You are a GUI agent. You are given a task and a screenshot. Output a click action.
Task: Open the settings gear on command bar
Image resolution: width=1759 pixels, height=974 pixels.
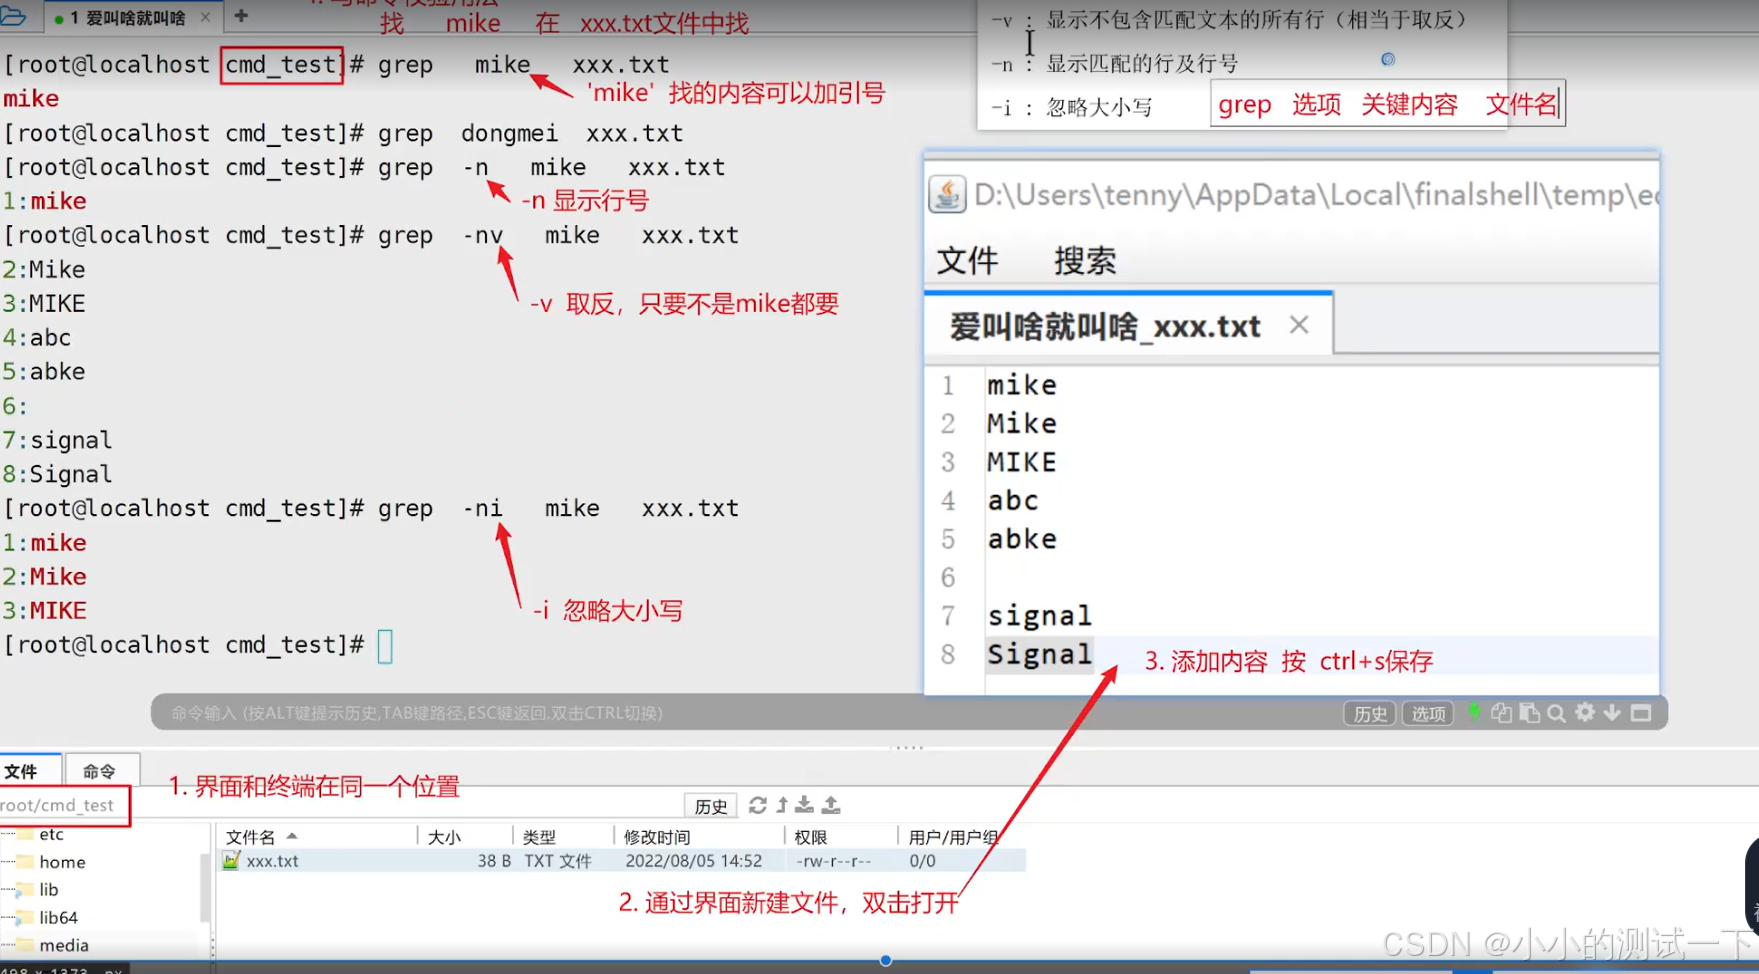click(1585, 712)
